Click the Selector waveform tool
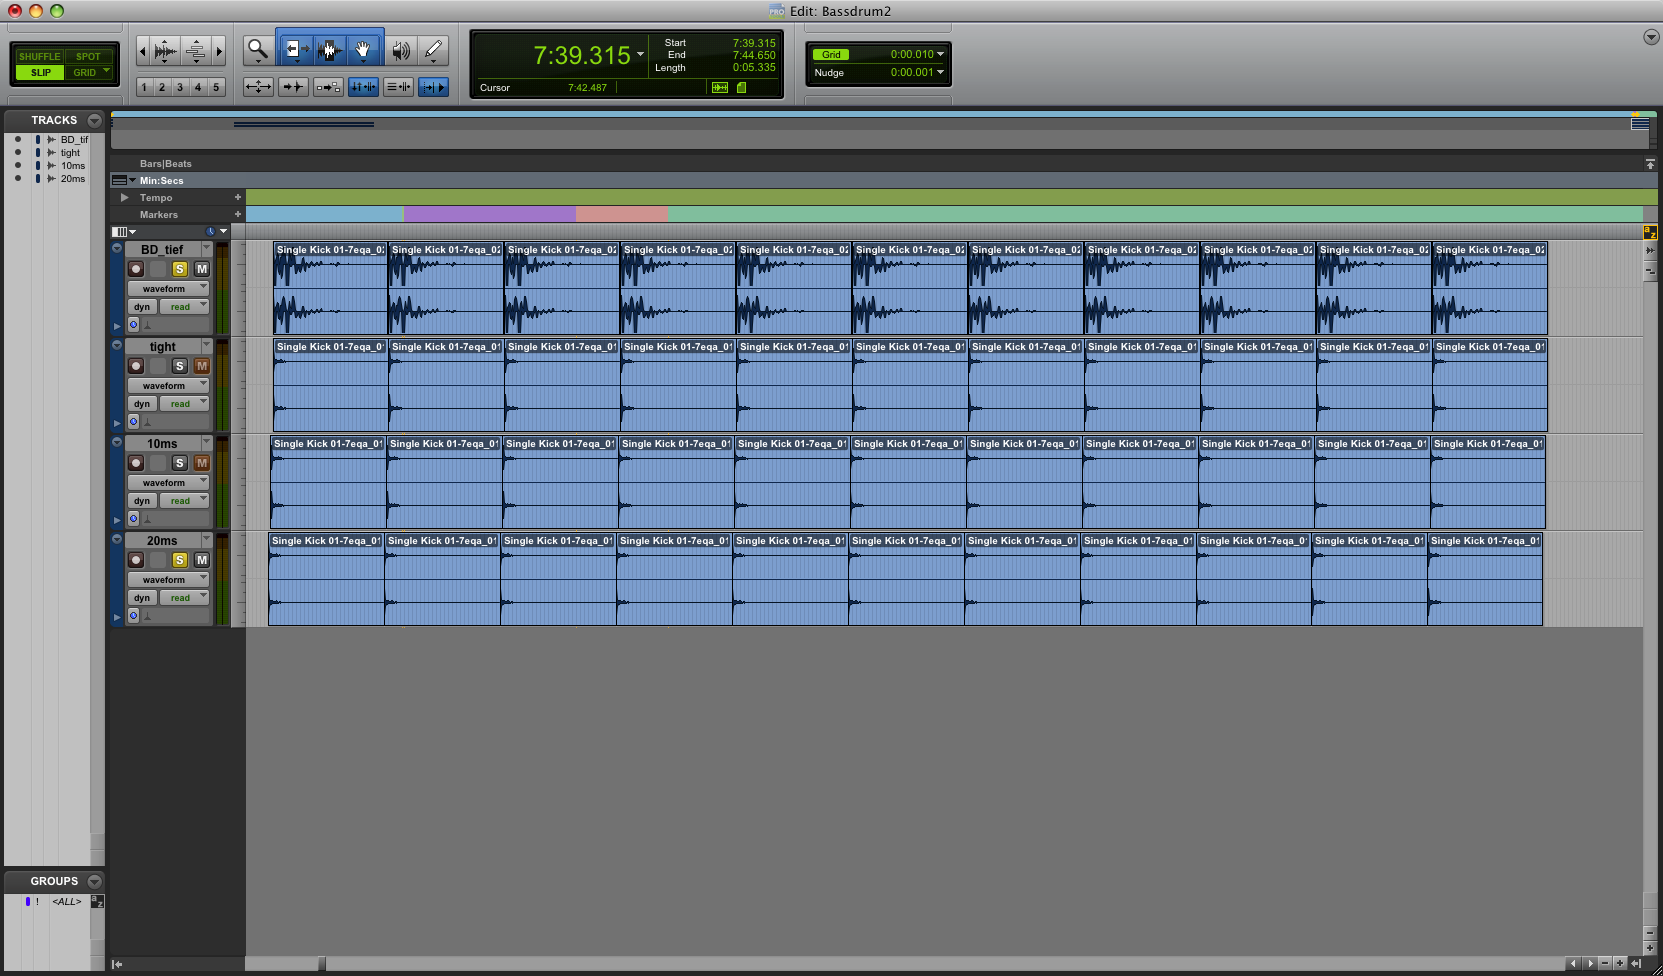This screenshot has width=1663, height=976. [329, 49]
